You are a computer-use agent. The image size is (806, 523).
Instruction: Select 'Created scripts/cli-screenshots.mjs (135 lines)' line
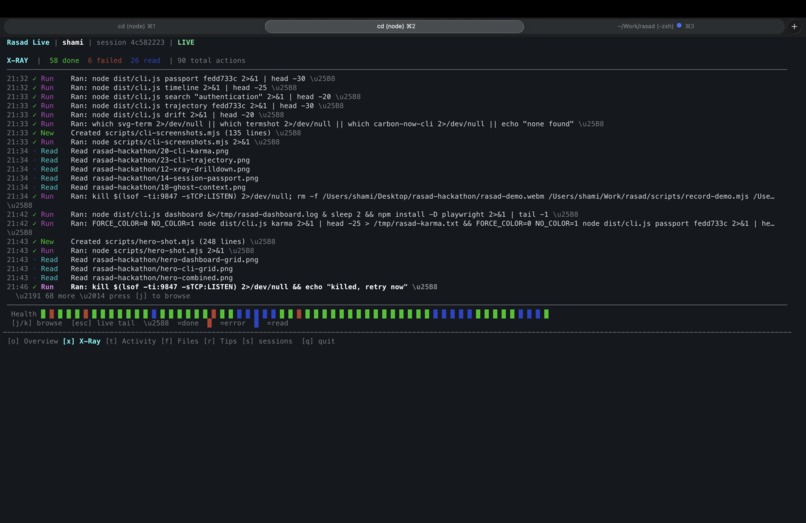(x=154, y=133)
